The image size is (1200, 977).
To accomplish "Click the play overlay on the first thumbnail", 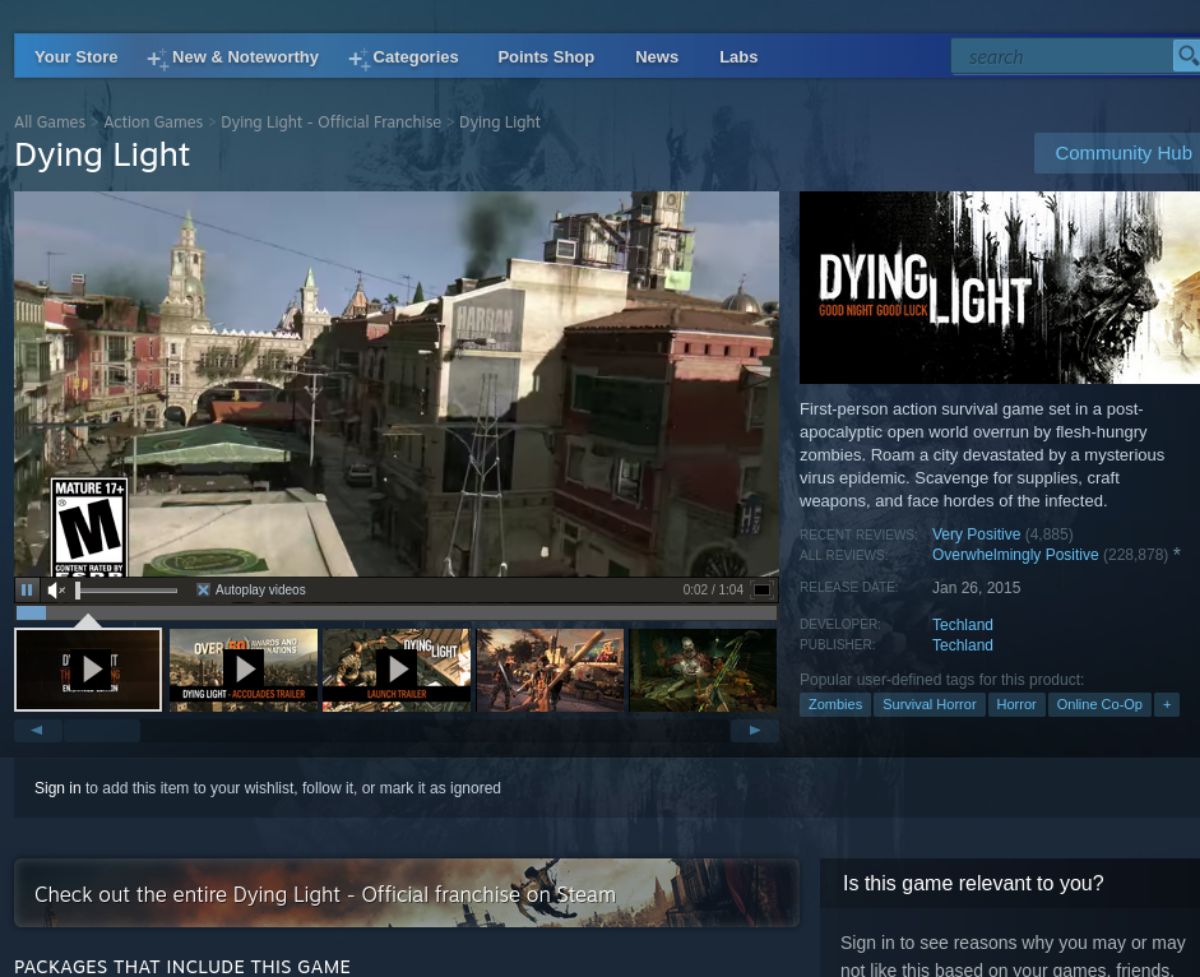I will click(88, 668).
